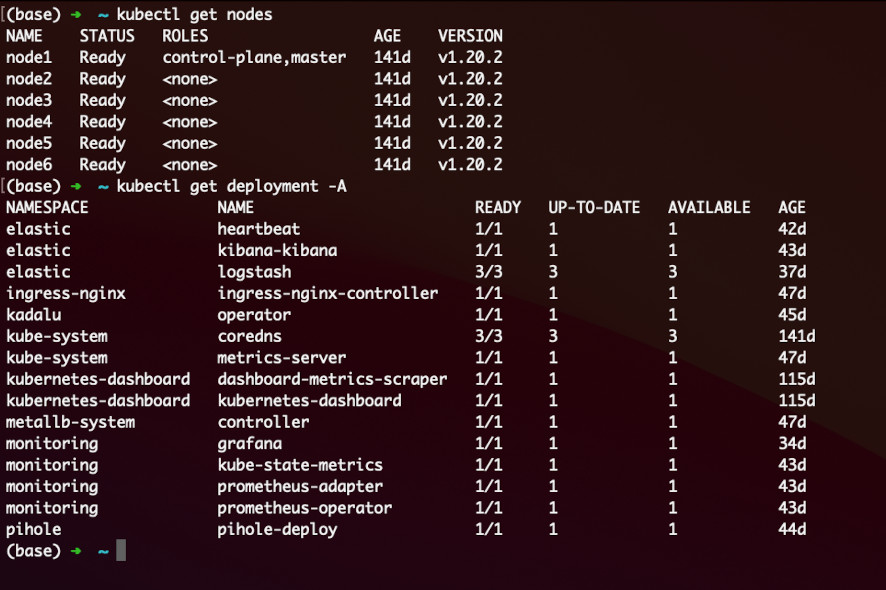Image resolution: width=886 pixels, height=590 pixels.
Task: Place cursor at the terminal prompt block
Action: (x=121, y=550)
